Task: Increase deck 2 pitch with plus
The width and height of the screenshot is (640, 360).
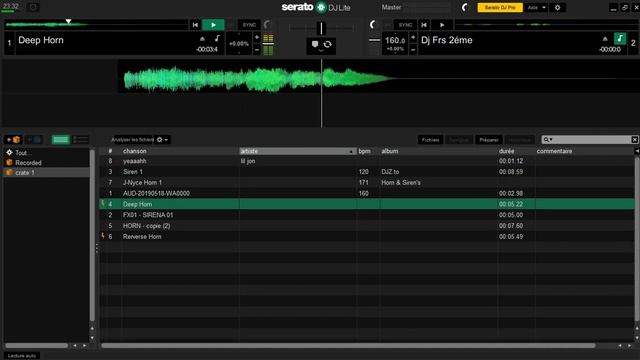Action: tap(413, 38)
